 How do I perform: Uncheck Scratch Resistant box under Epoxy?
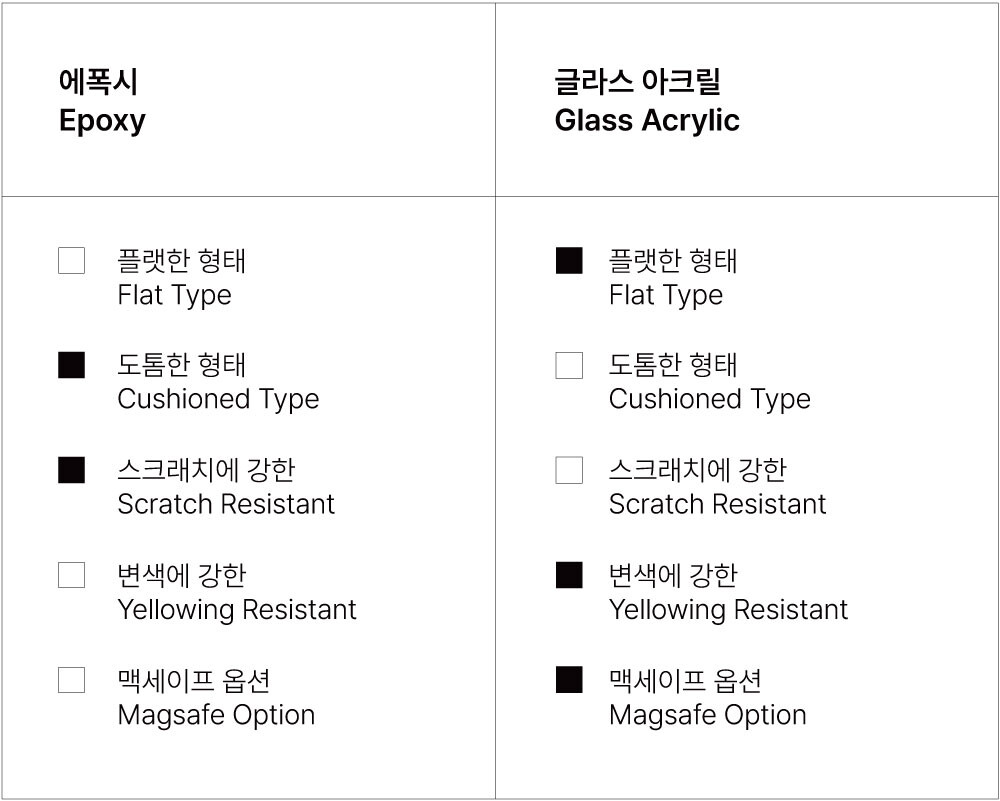71,470
